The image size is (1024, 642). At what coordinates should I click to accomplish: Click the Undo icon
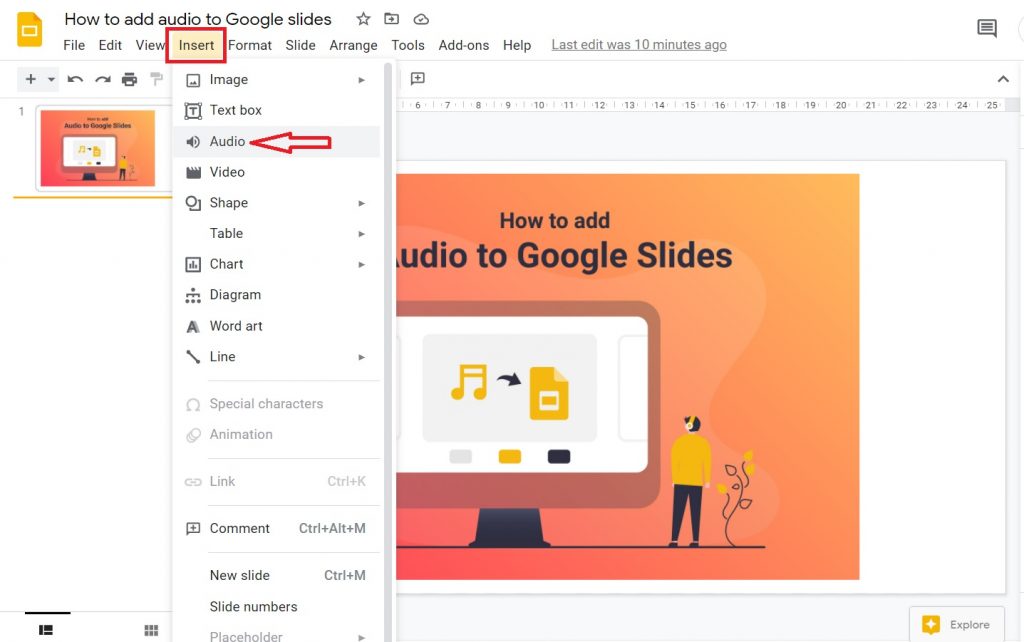point(77,78)
